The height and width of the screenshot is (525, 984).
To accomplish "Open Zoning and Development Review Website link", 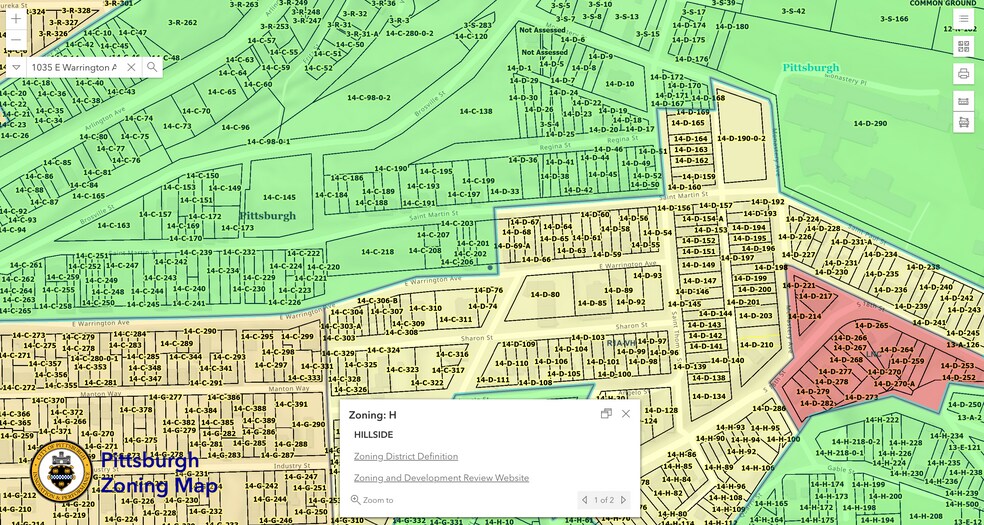I will (441, 478).
